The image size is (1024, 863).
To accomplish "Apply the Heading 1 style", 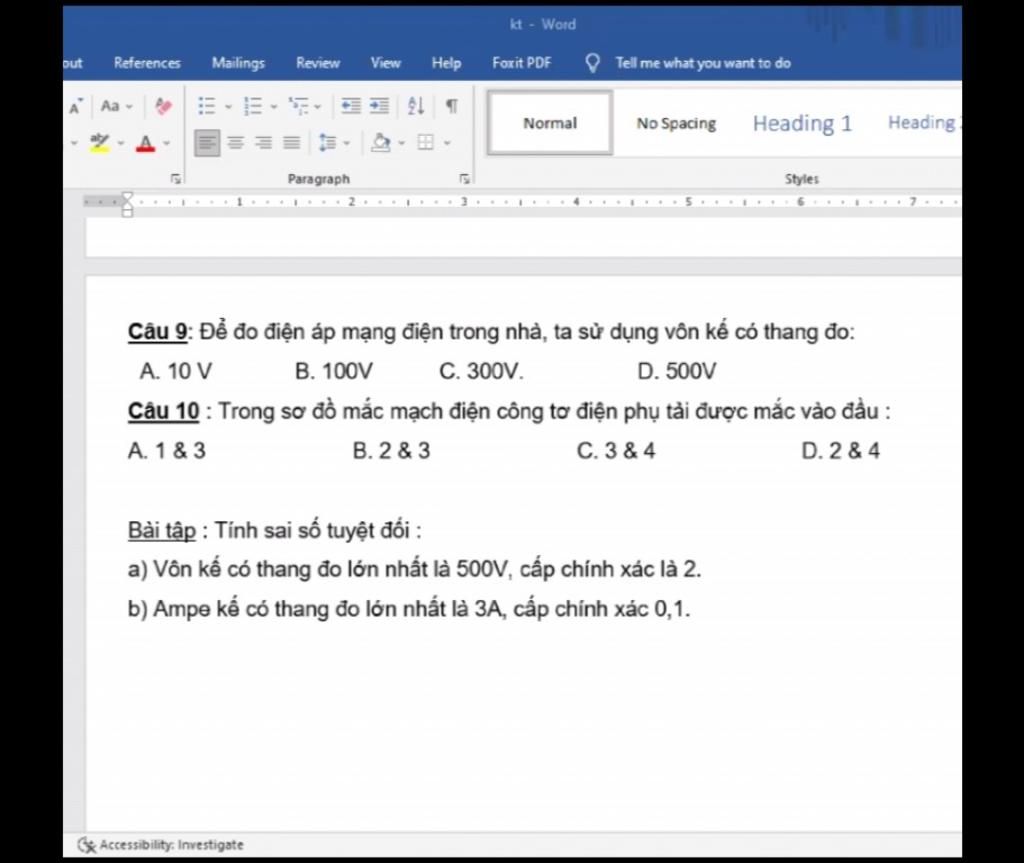I will 803,123.
